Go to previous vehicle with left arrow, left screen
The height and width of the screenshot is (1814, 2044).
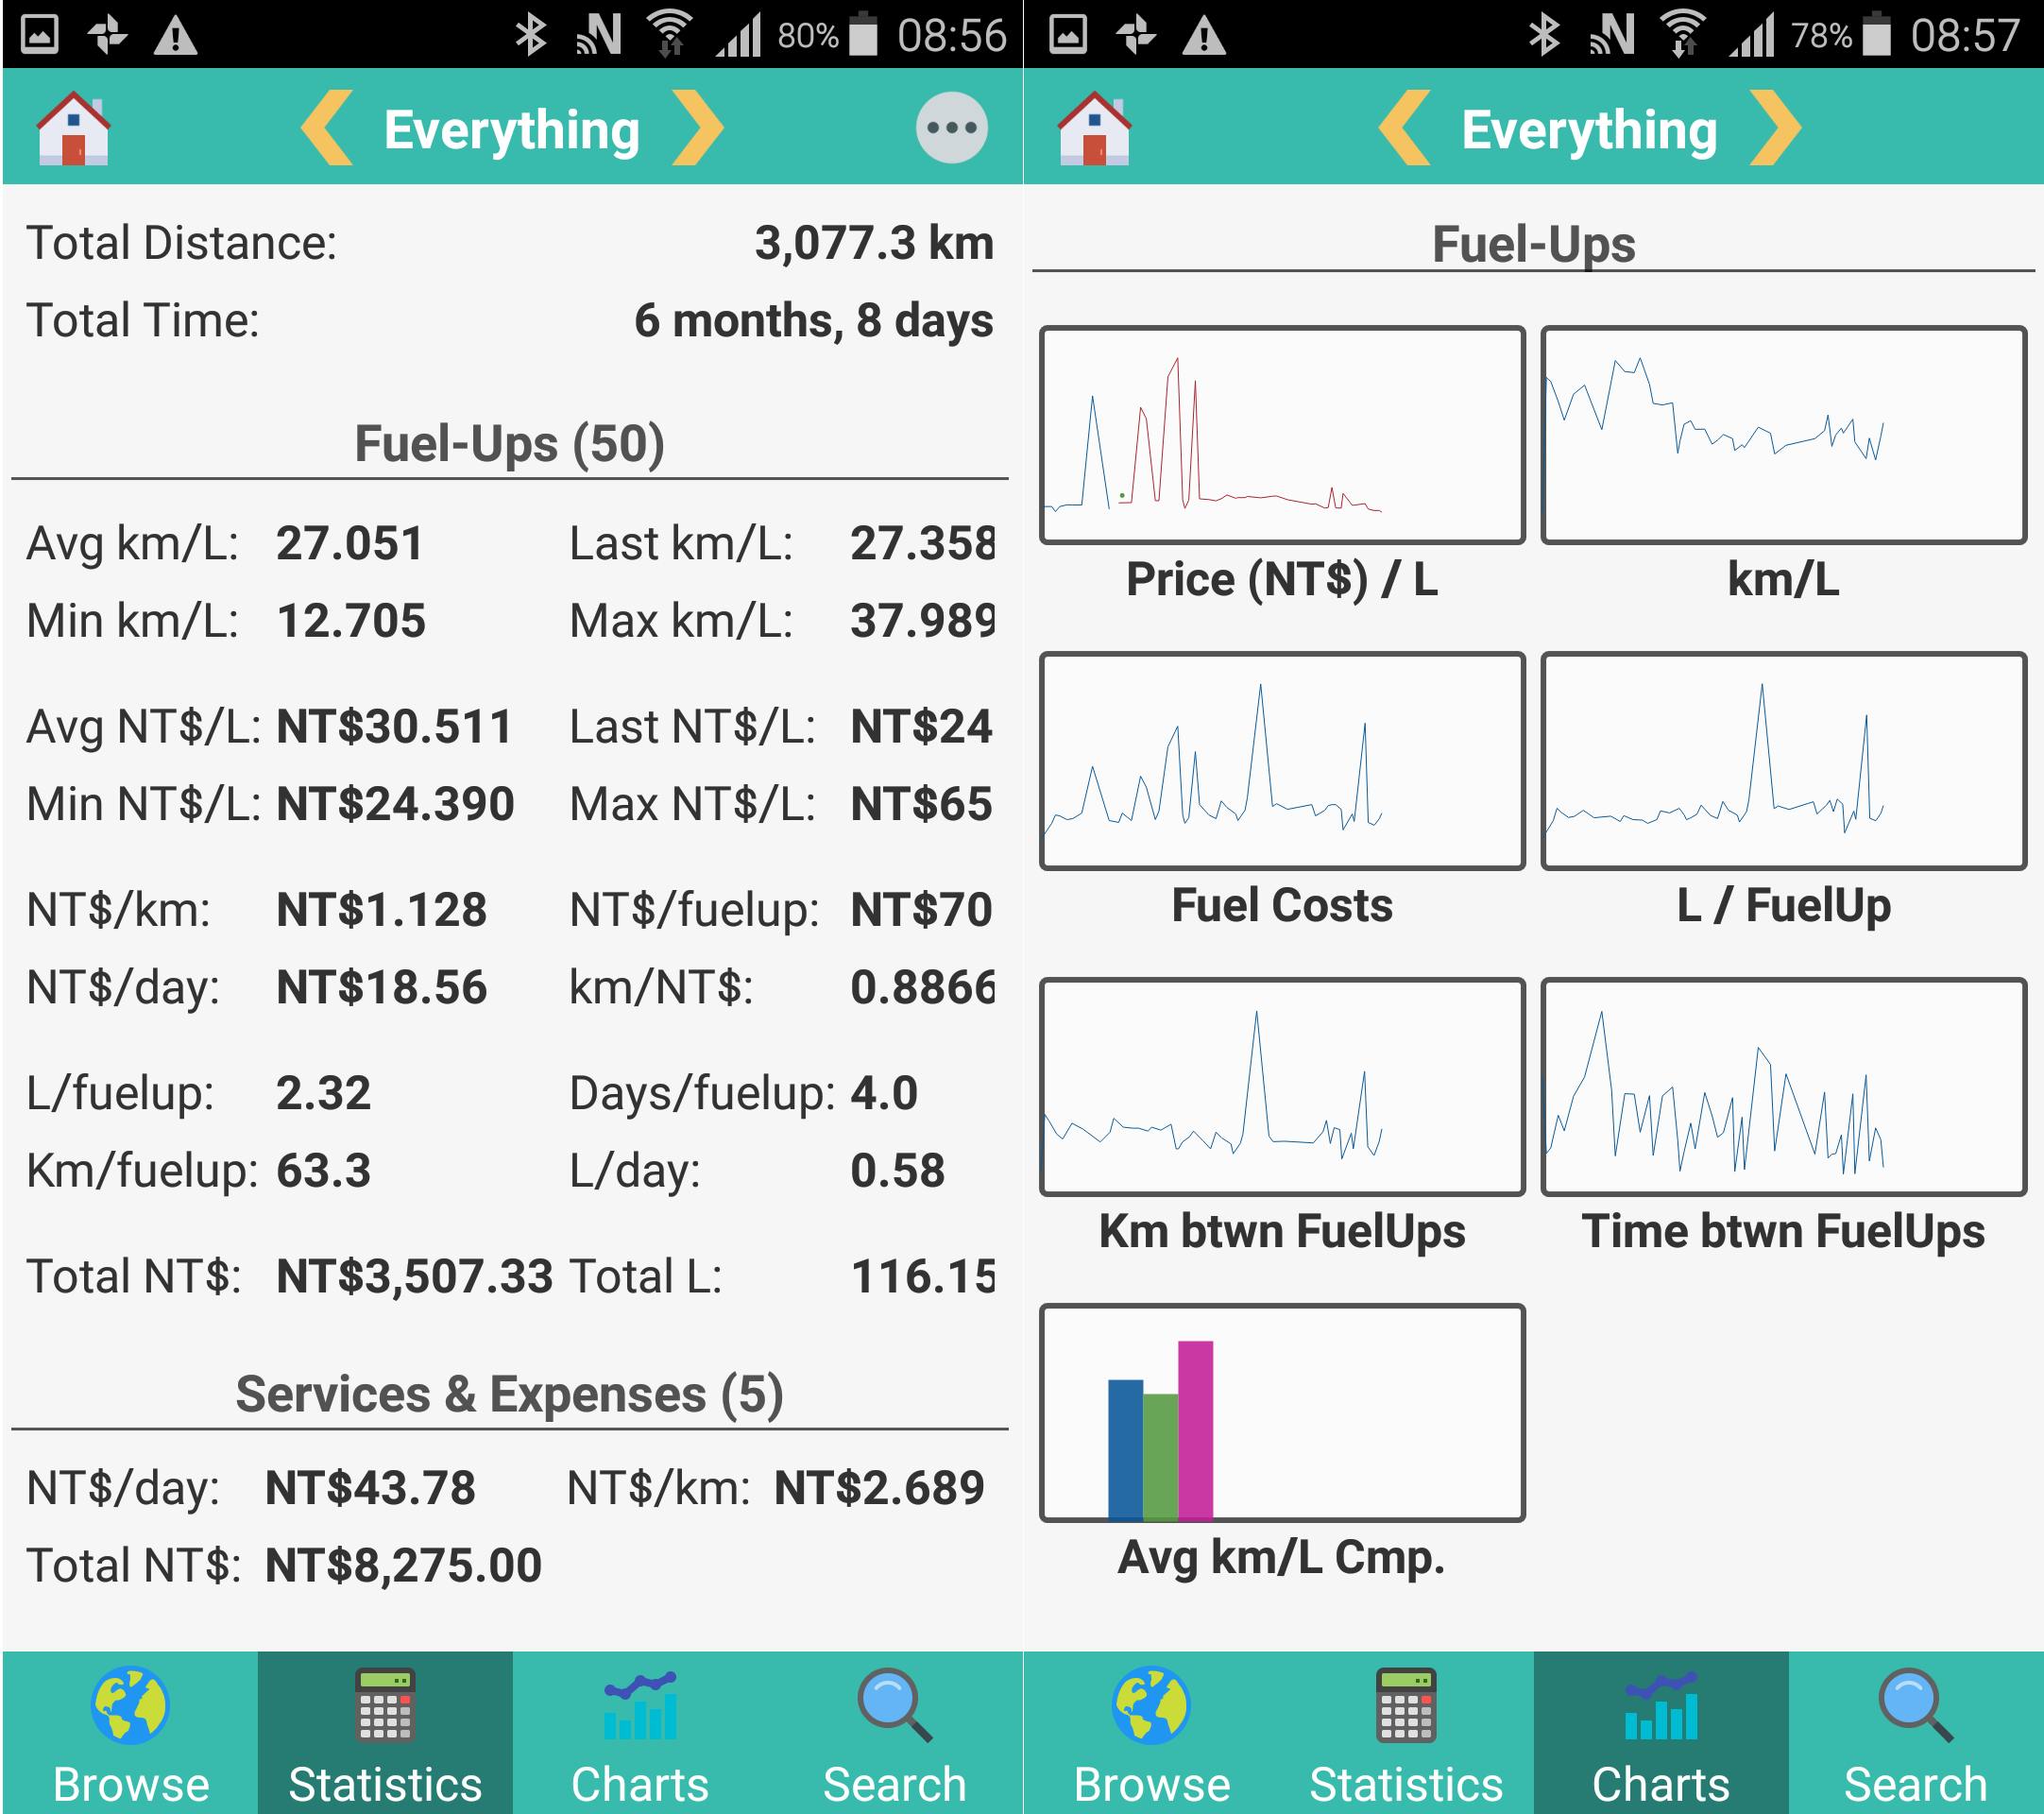click(328, 128)
